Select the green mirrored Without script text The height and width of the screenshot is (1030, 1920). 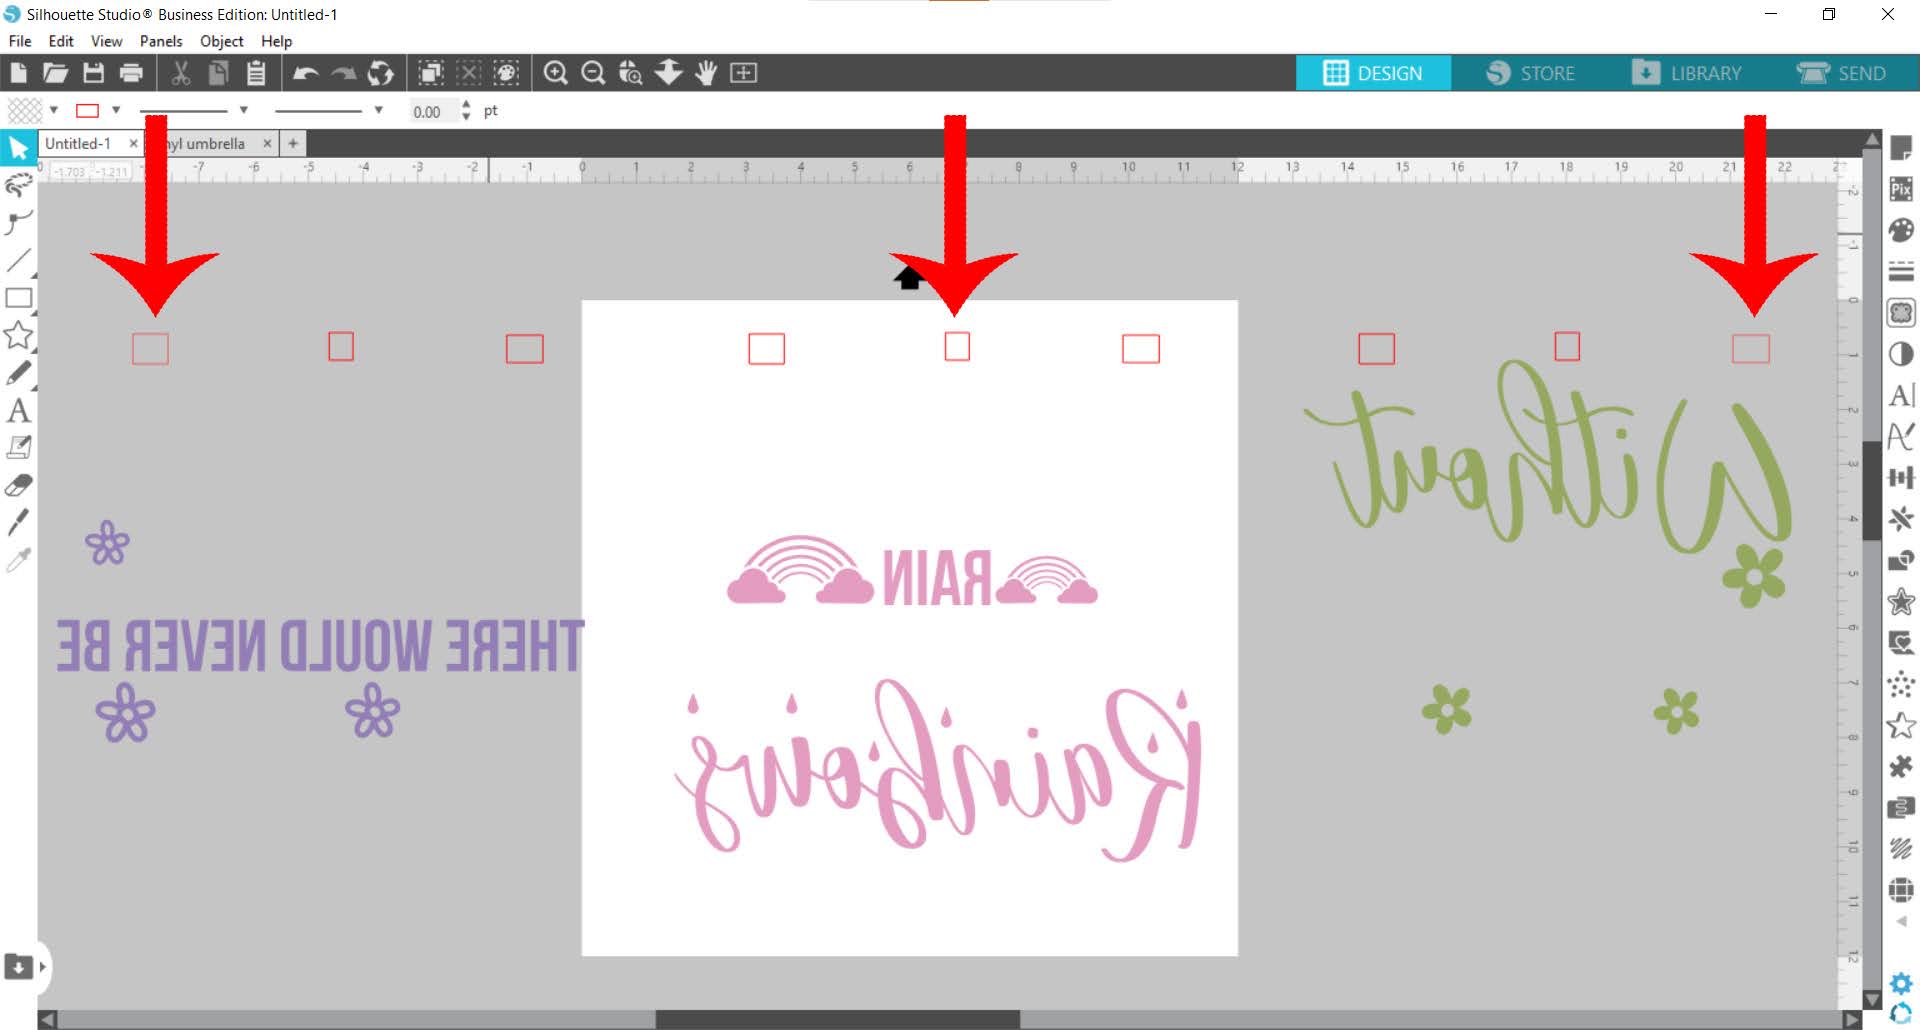point(1547,455)
